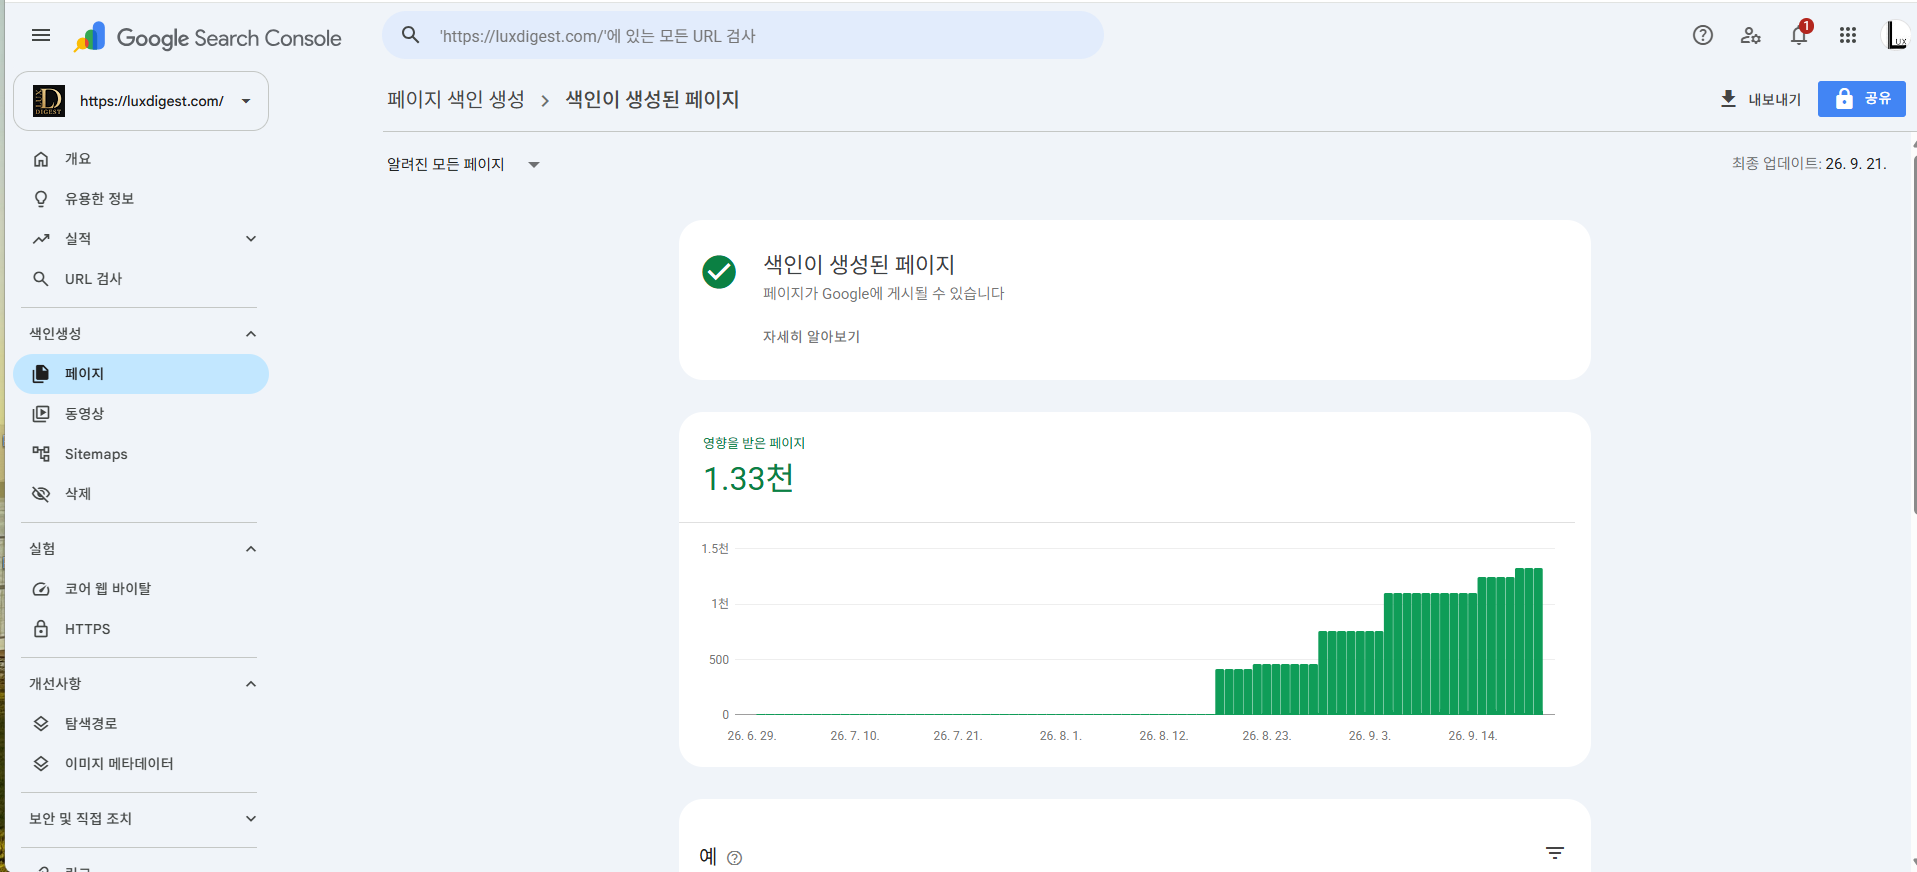Click the green checkmark status icon
This screenshot has width=1917, height=872.
point(719,272)
